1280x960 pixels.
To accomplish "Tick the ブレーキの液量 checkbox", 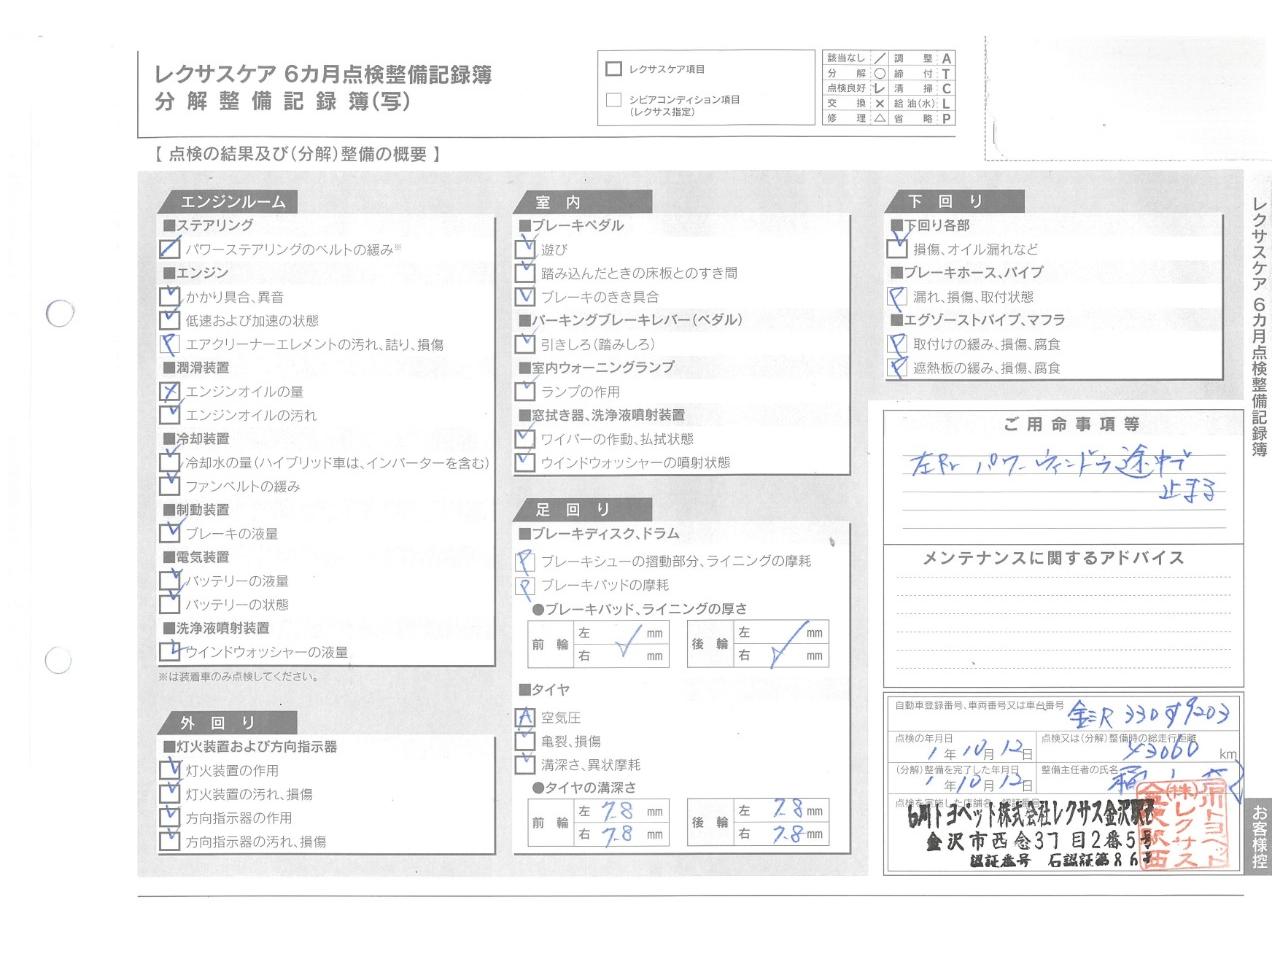I will point(170,534).
